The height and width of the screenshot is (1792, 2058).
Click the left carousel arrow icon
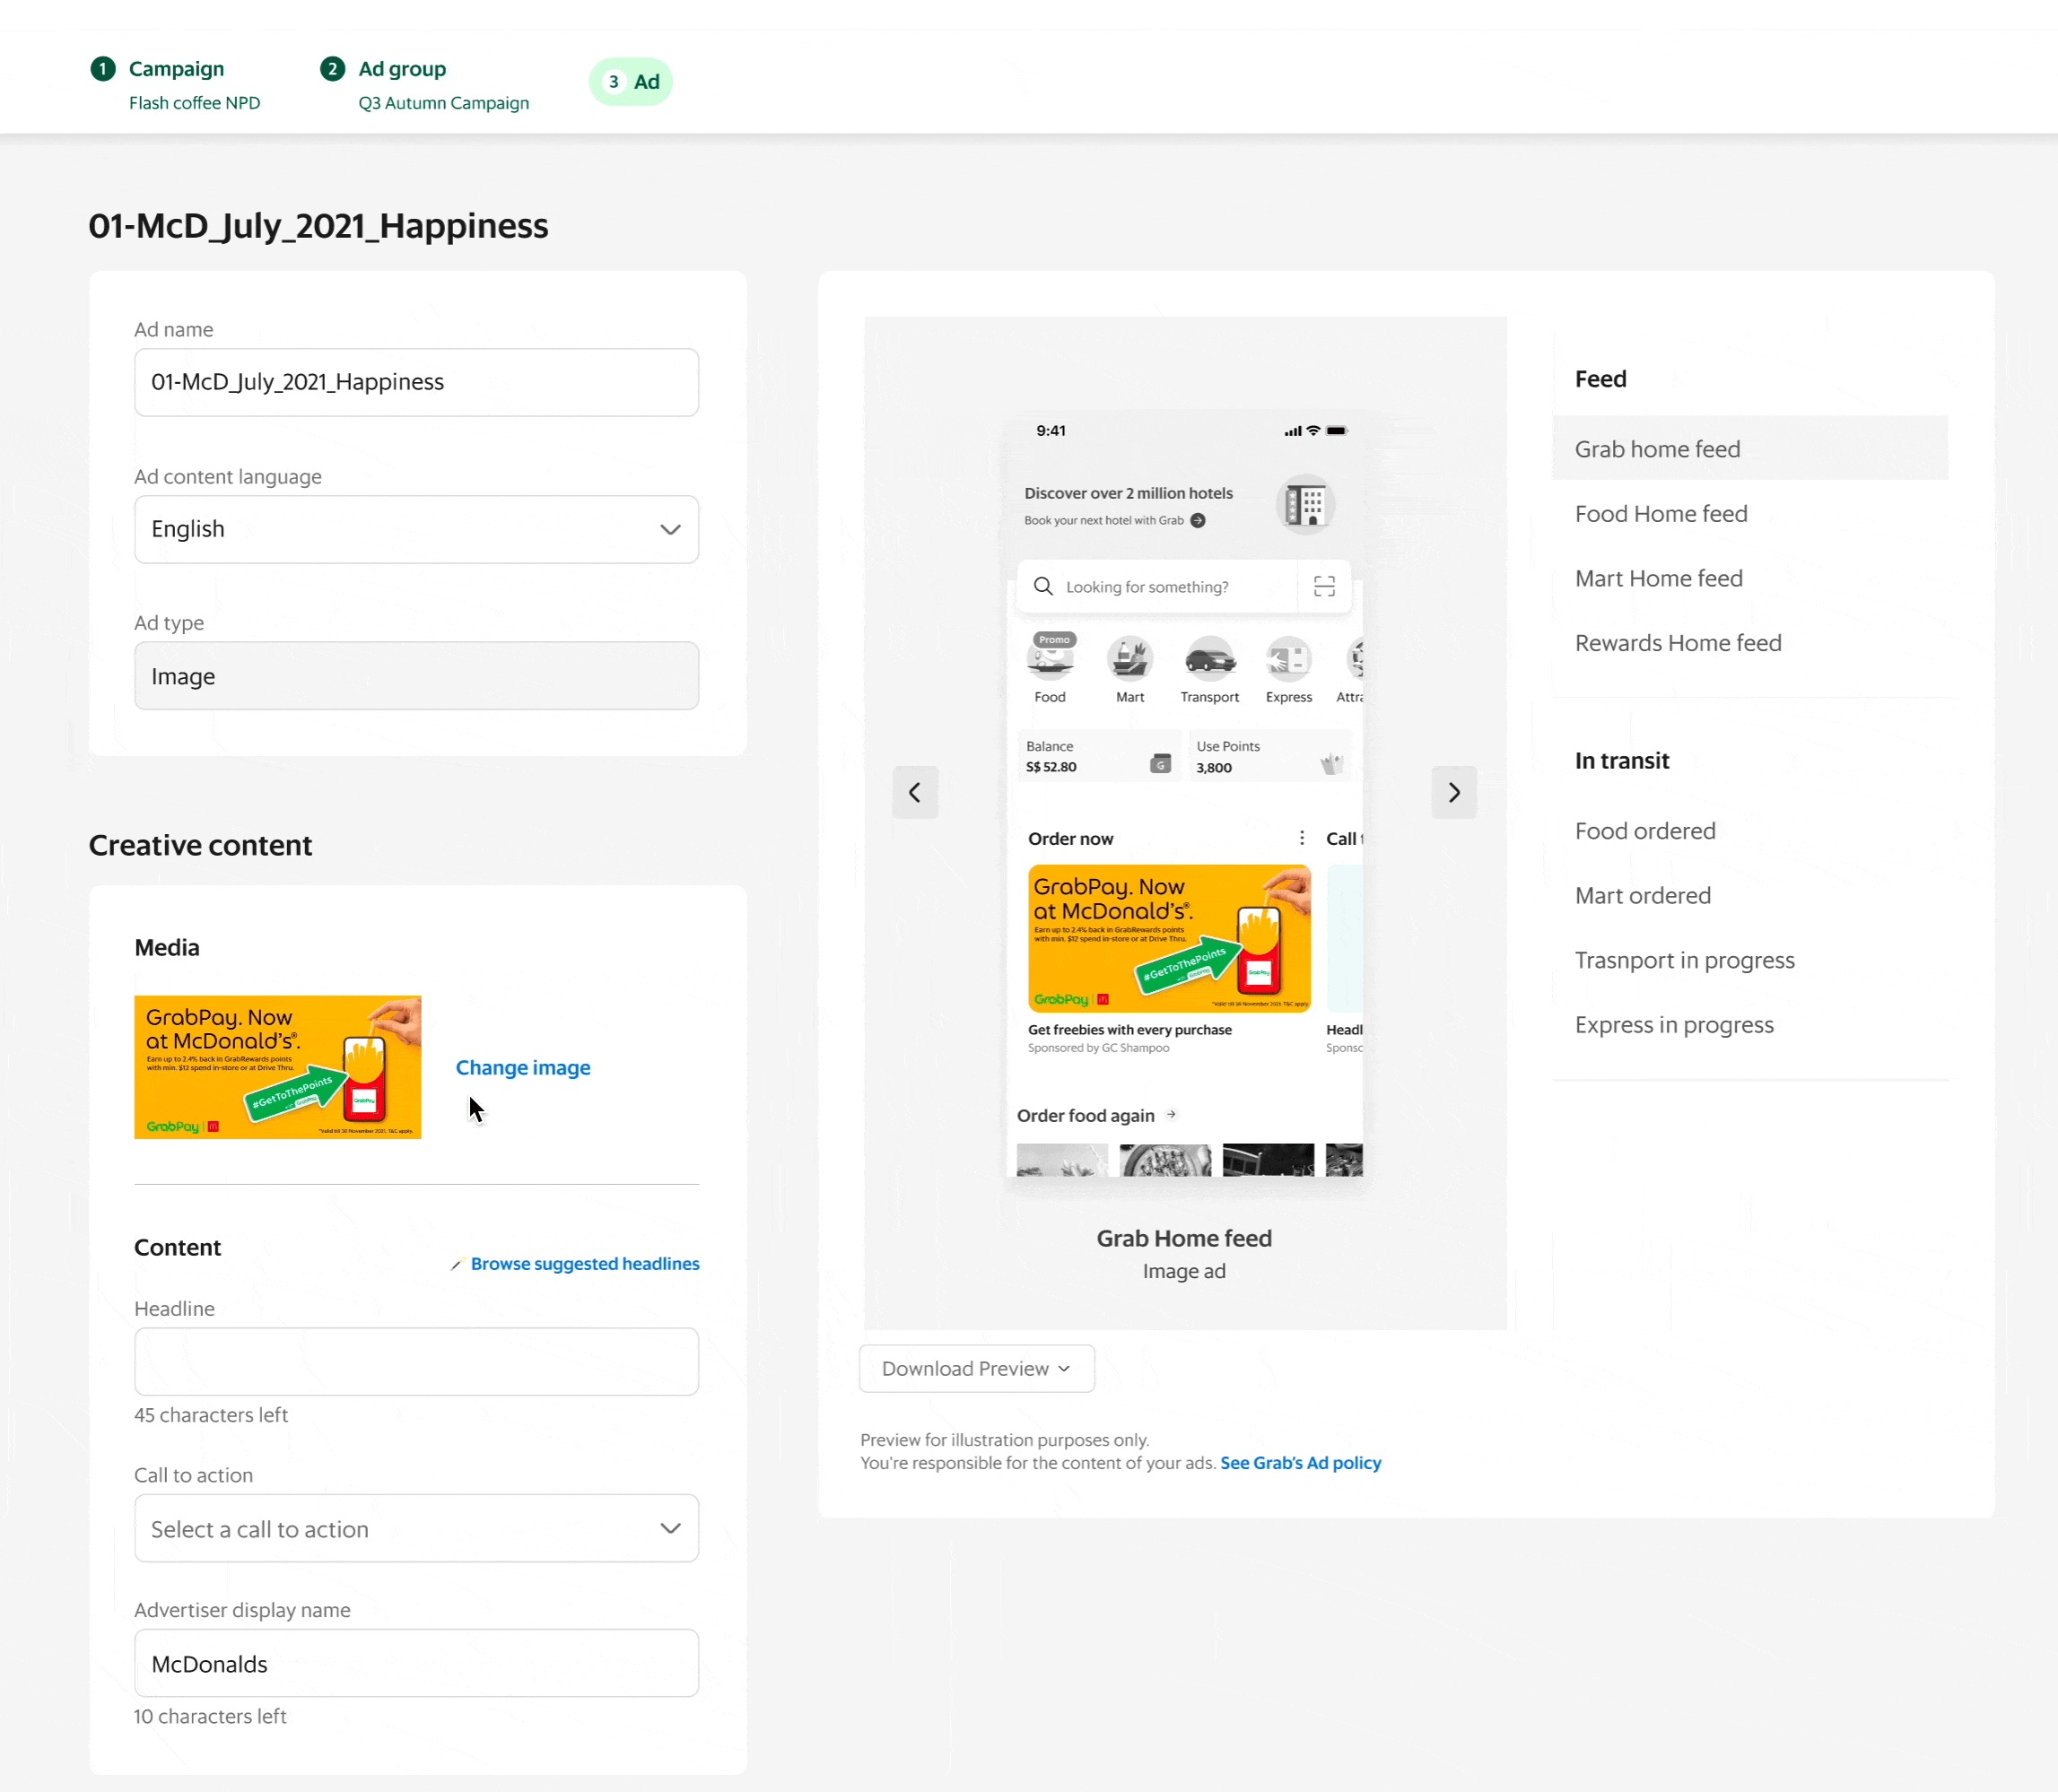click(x=915, y=791)
